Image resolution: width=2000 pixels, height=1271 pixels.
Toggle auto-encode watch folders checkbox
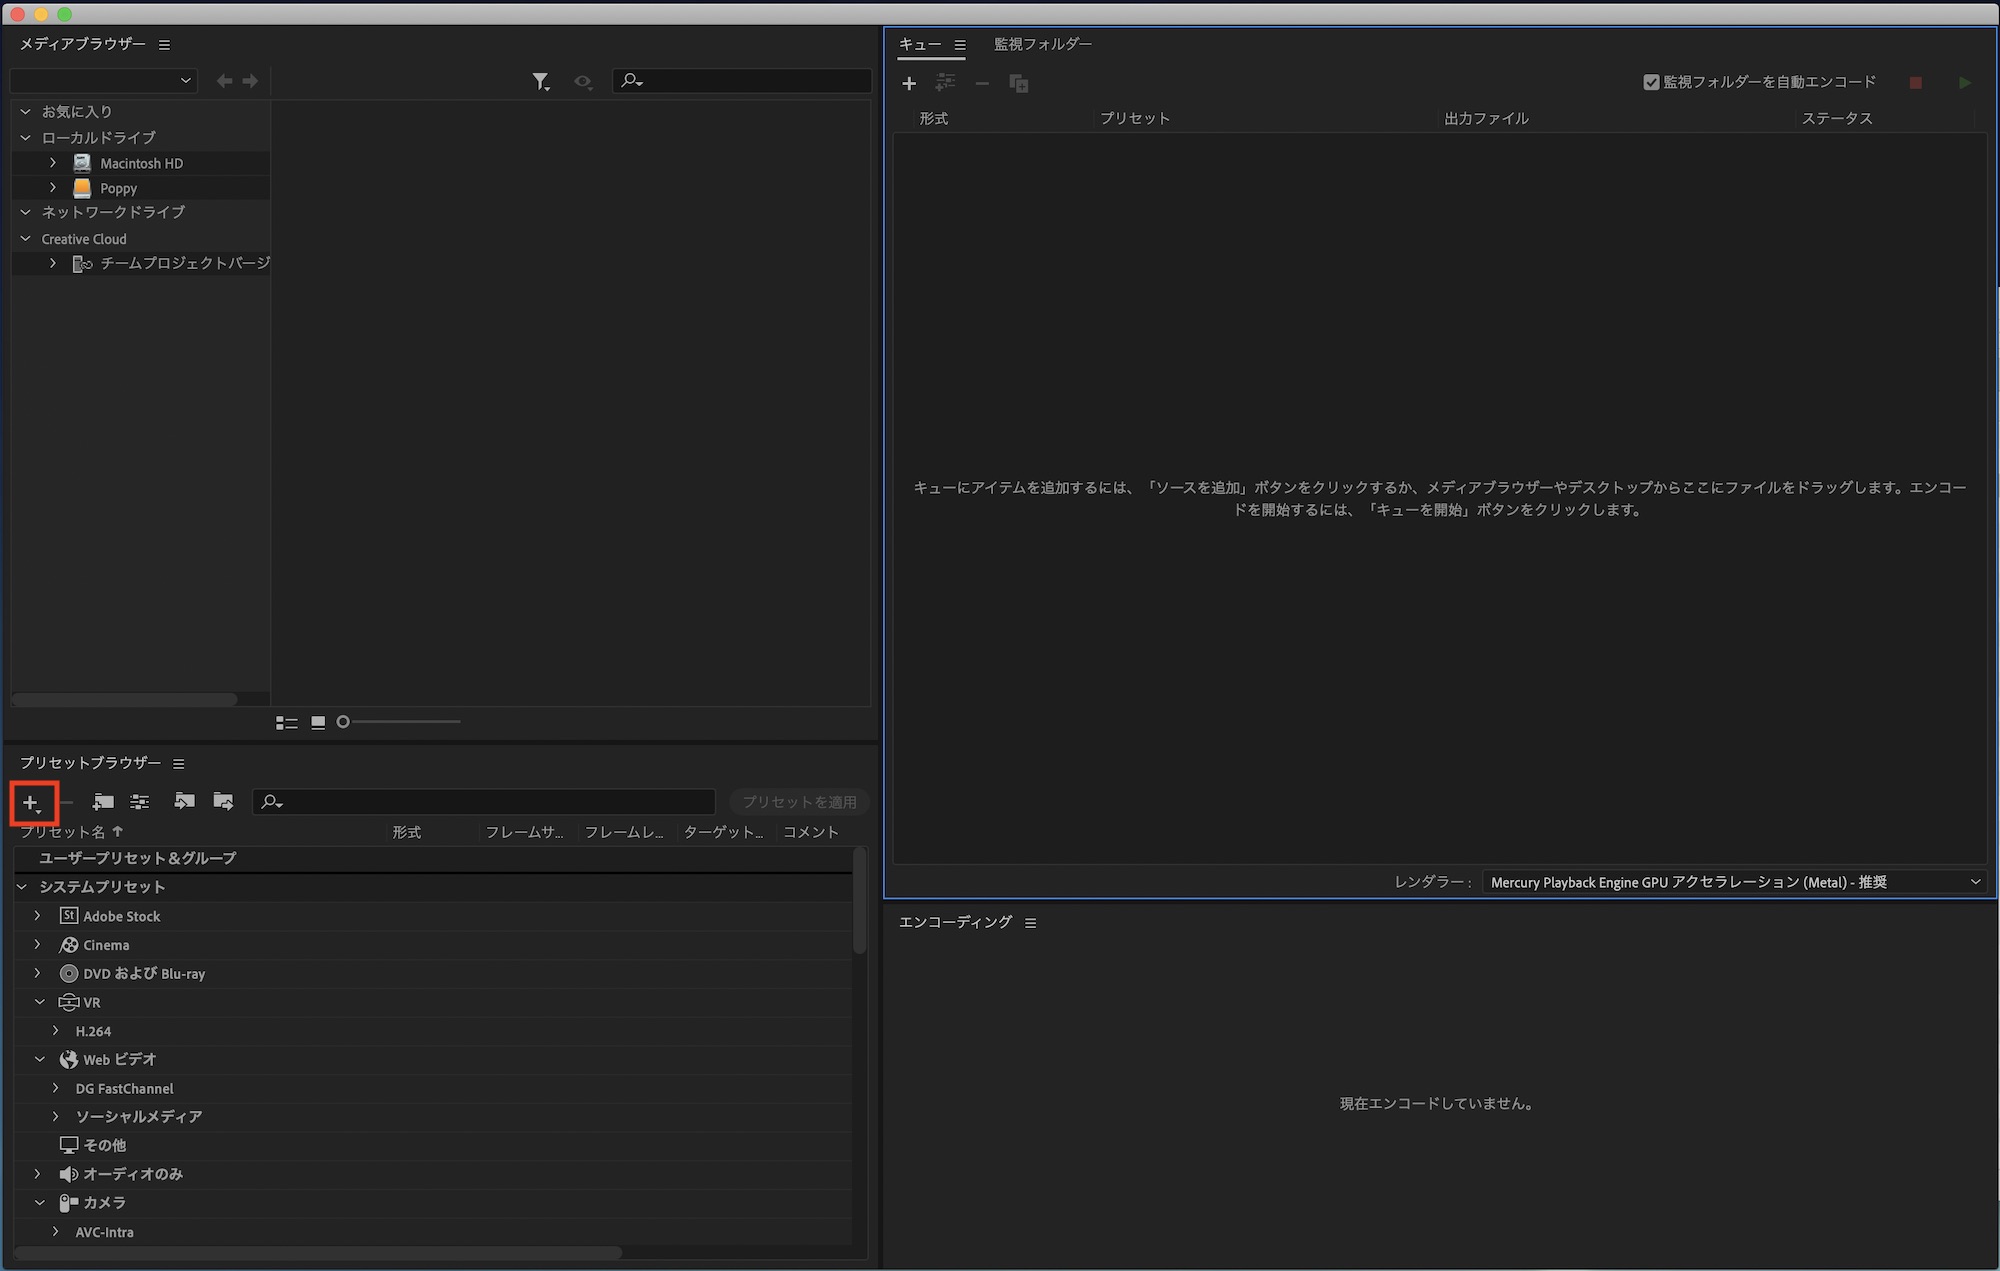click(1651, 83)
